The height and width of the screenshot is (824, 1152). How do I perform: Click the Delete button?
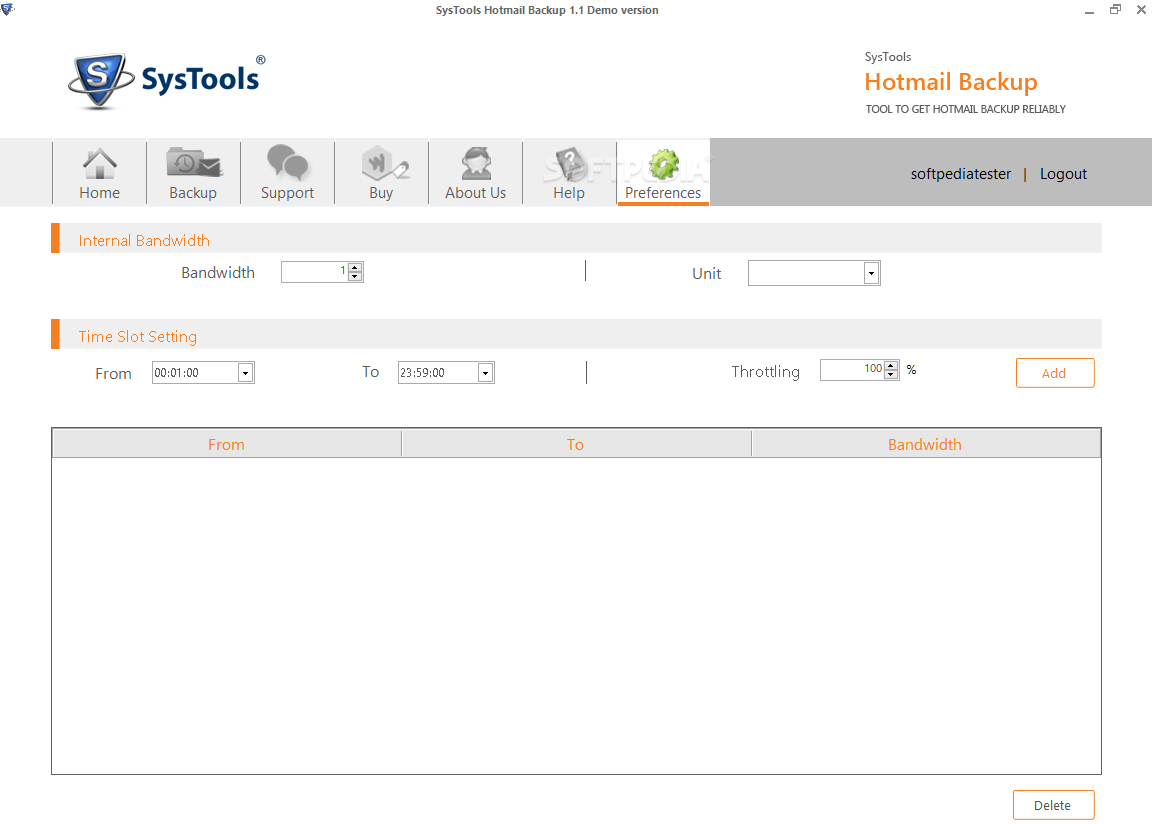tap(1053, 805)
